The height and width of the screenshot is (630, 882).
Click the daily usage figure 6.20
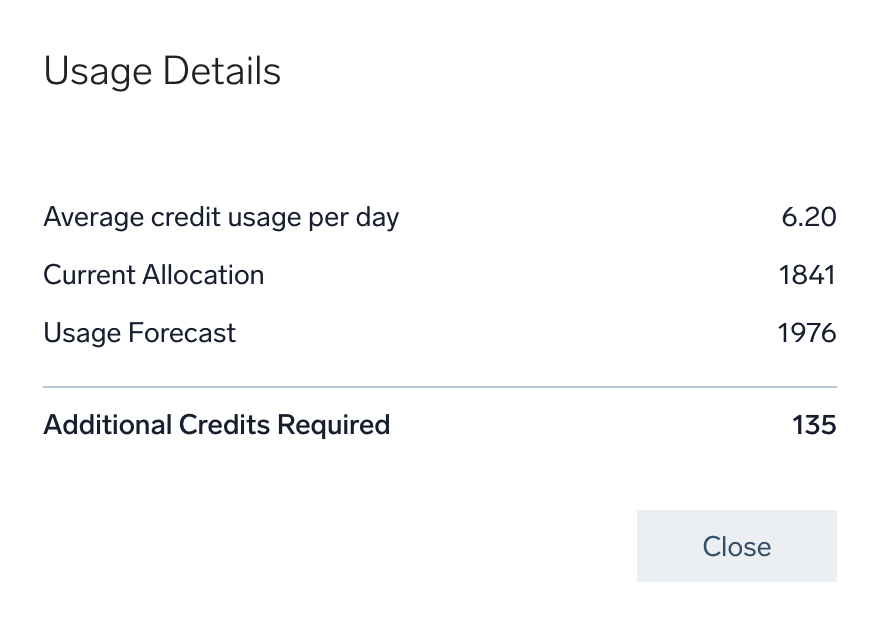pyautogui.click(x=809, y=217)
